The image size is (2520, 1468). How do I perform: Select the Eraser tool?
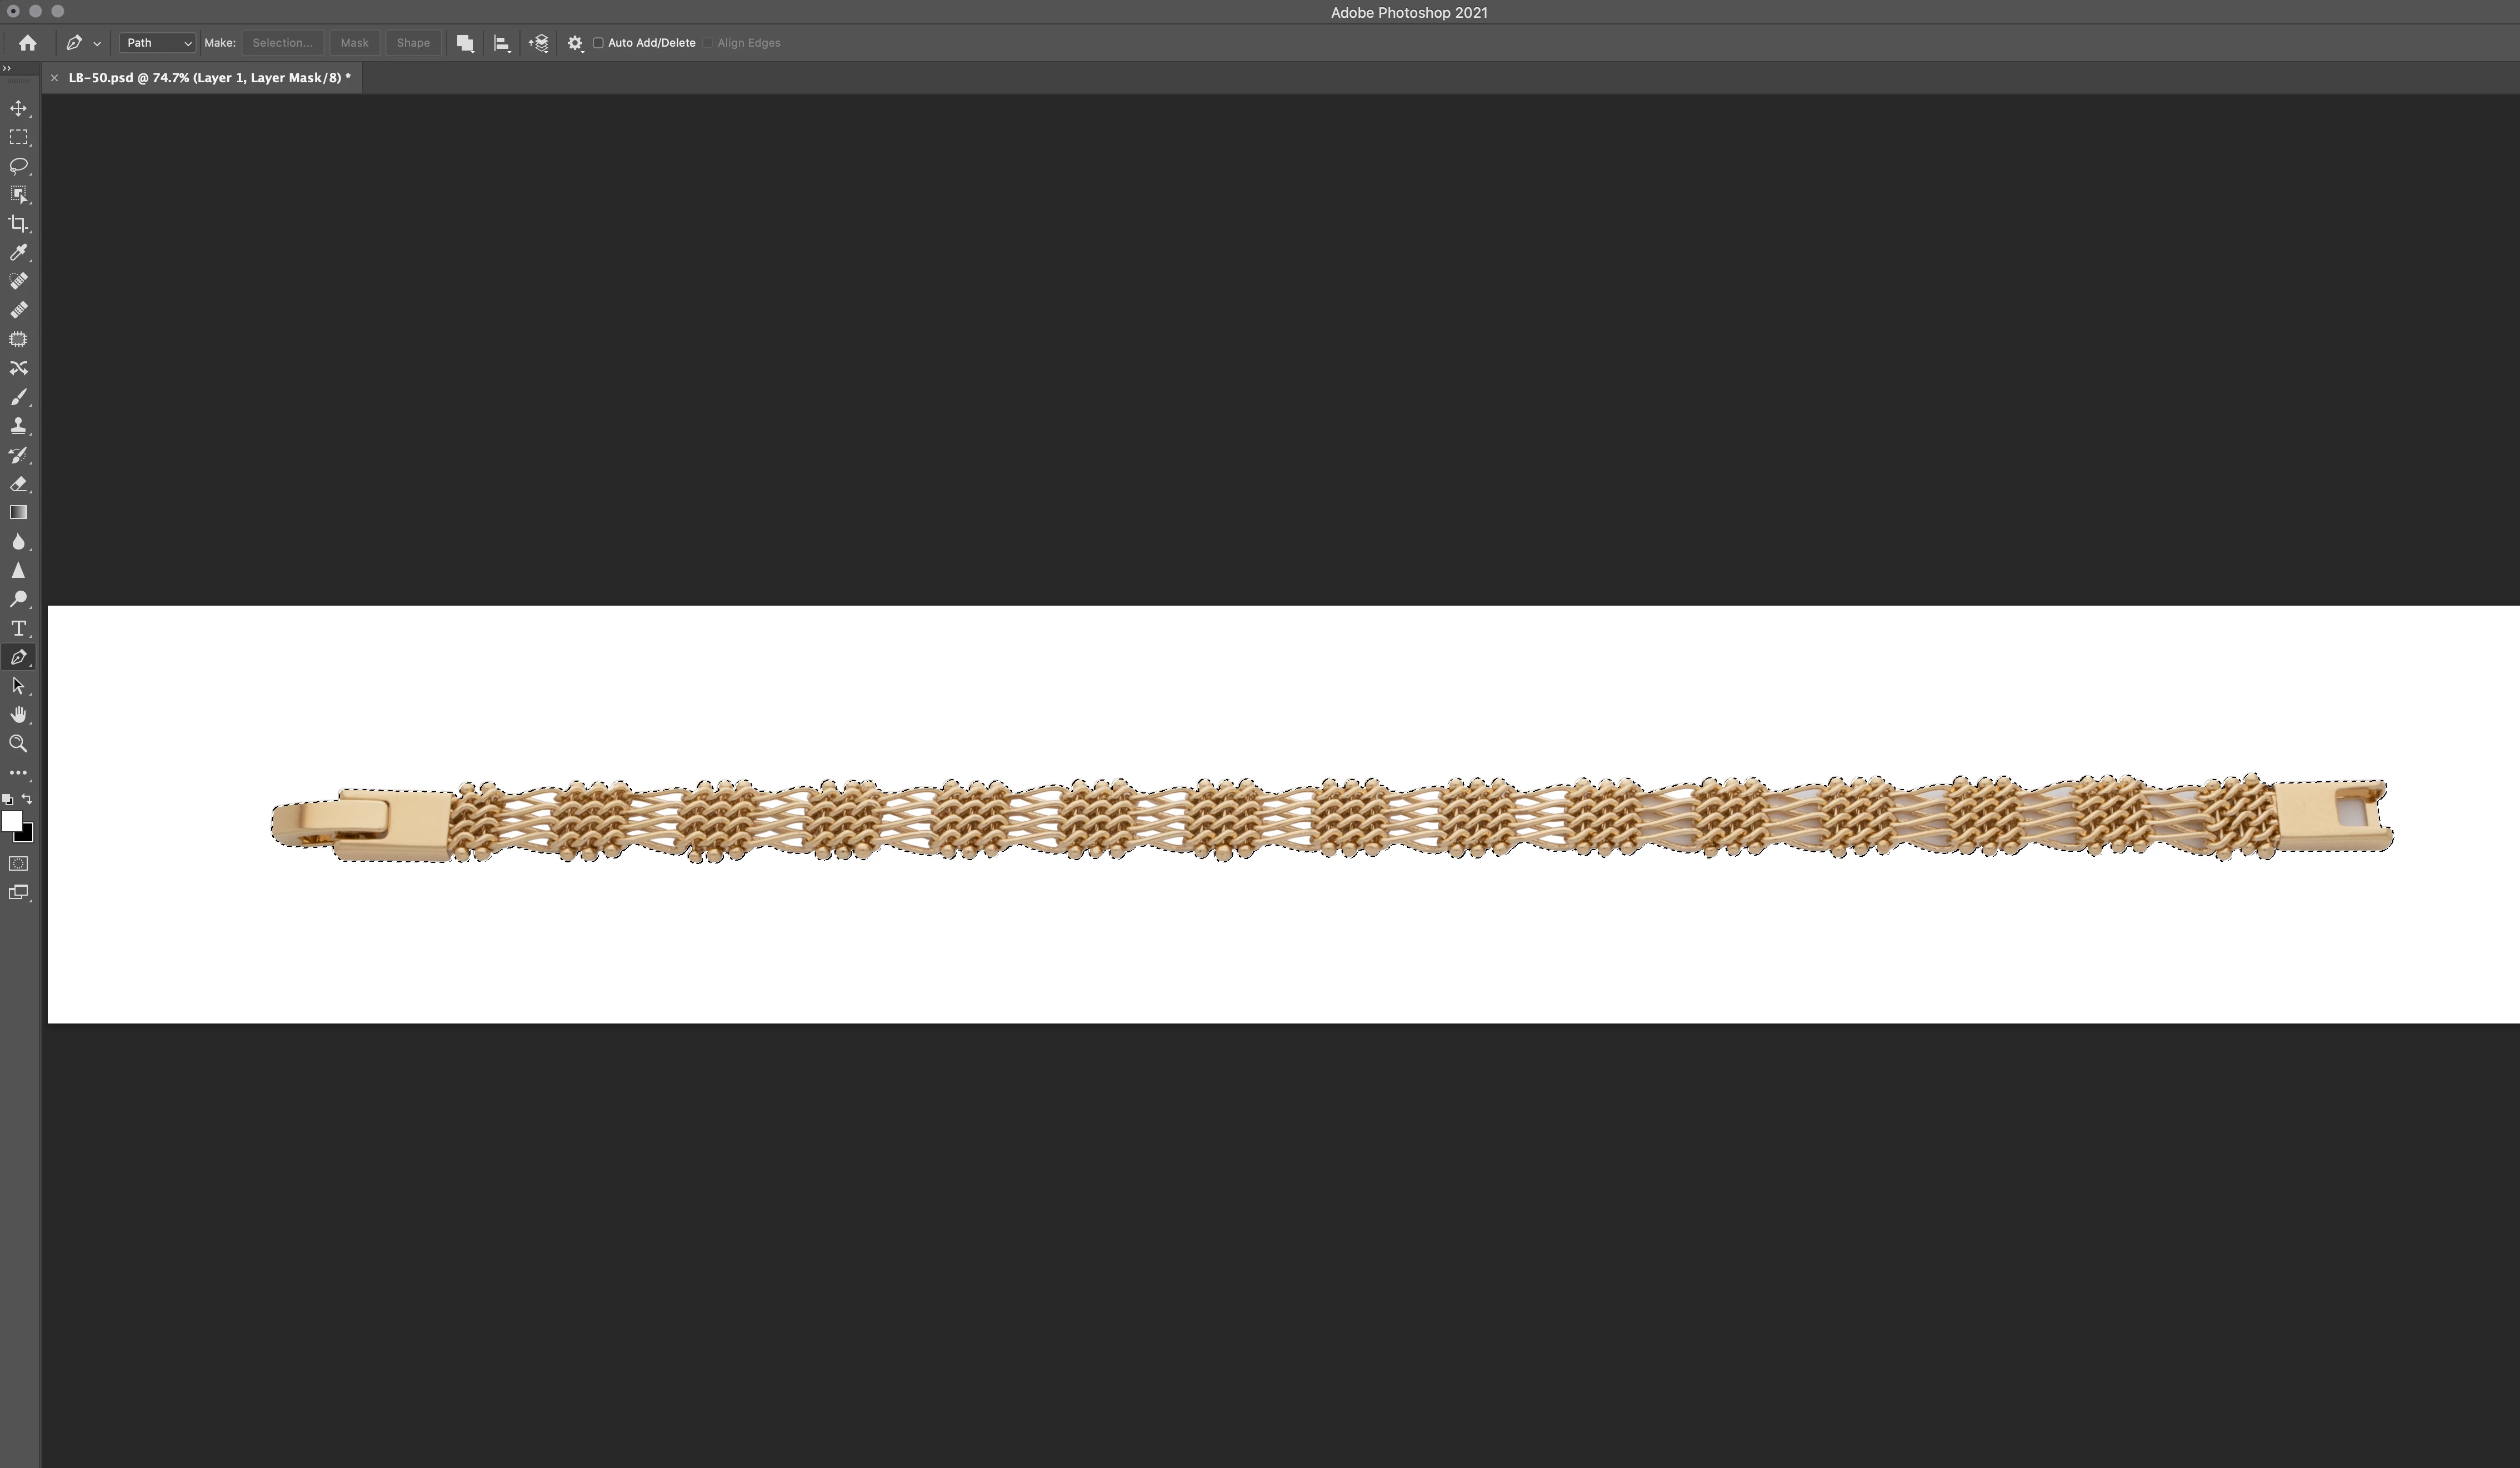pos(18,484)
